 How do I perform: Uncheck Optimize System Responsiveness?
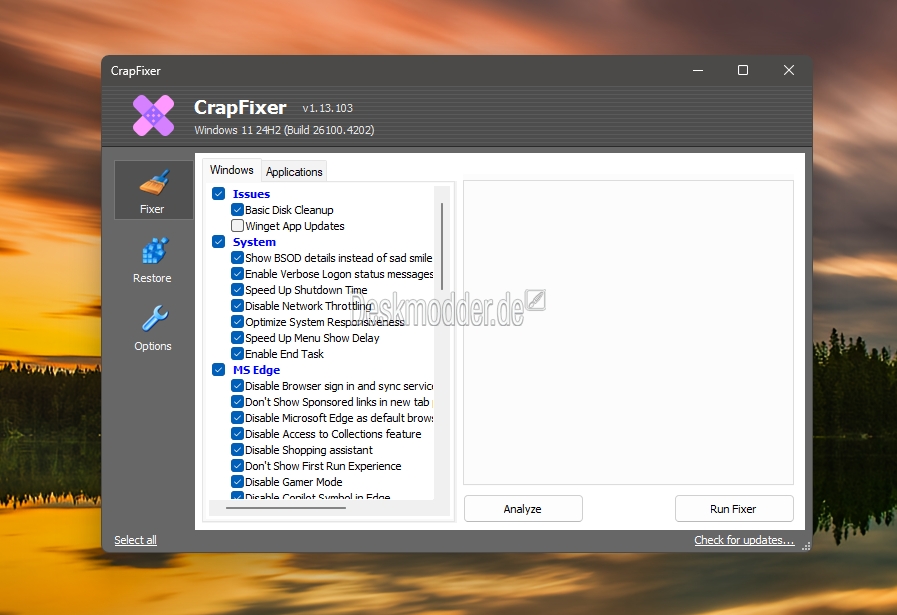[237, 322]
